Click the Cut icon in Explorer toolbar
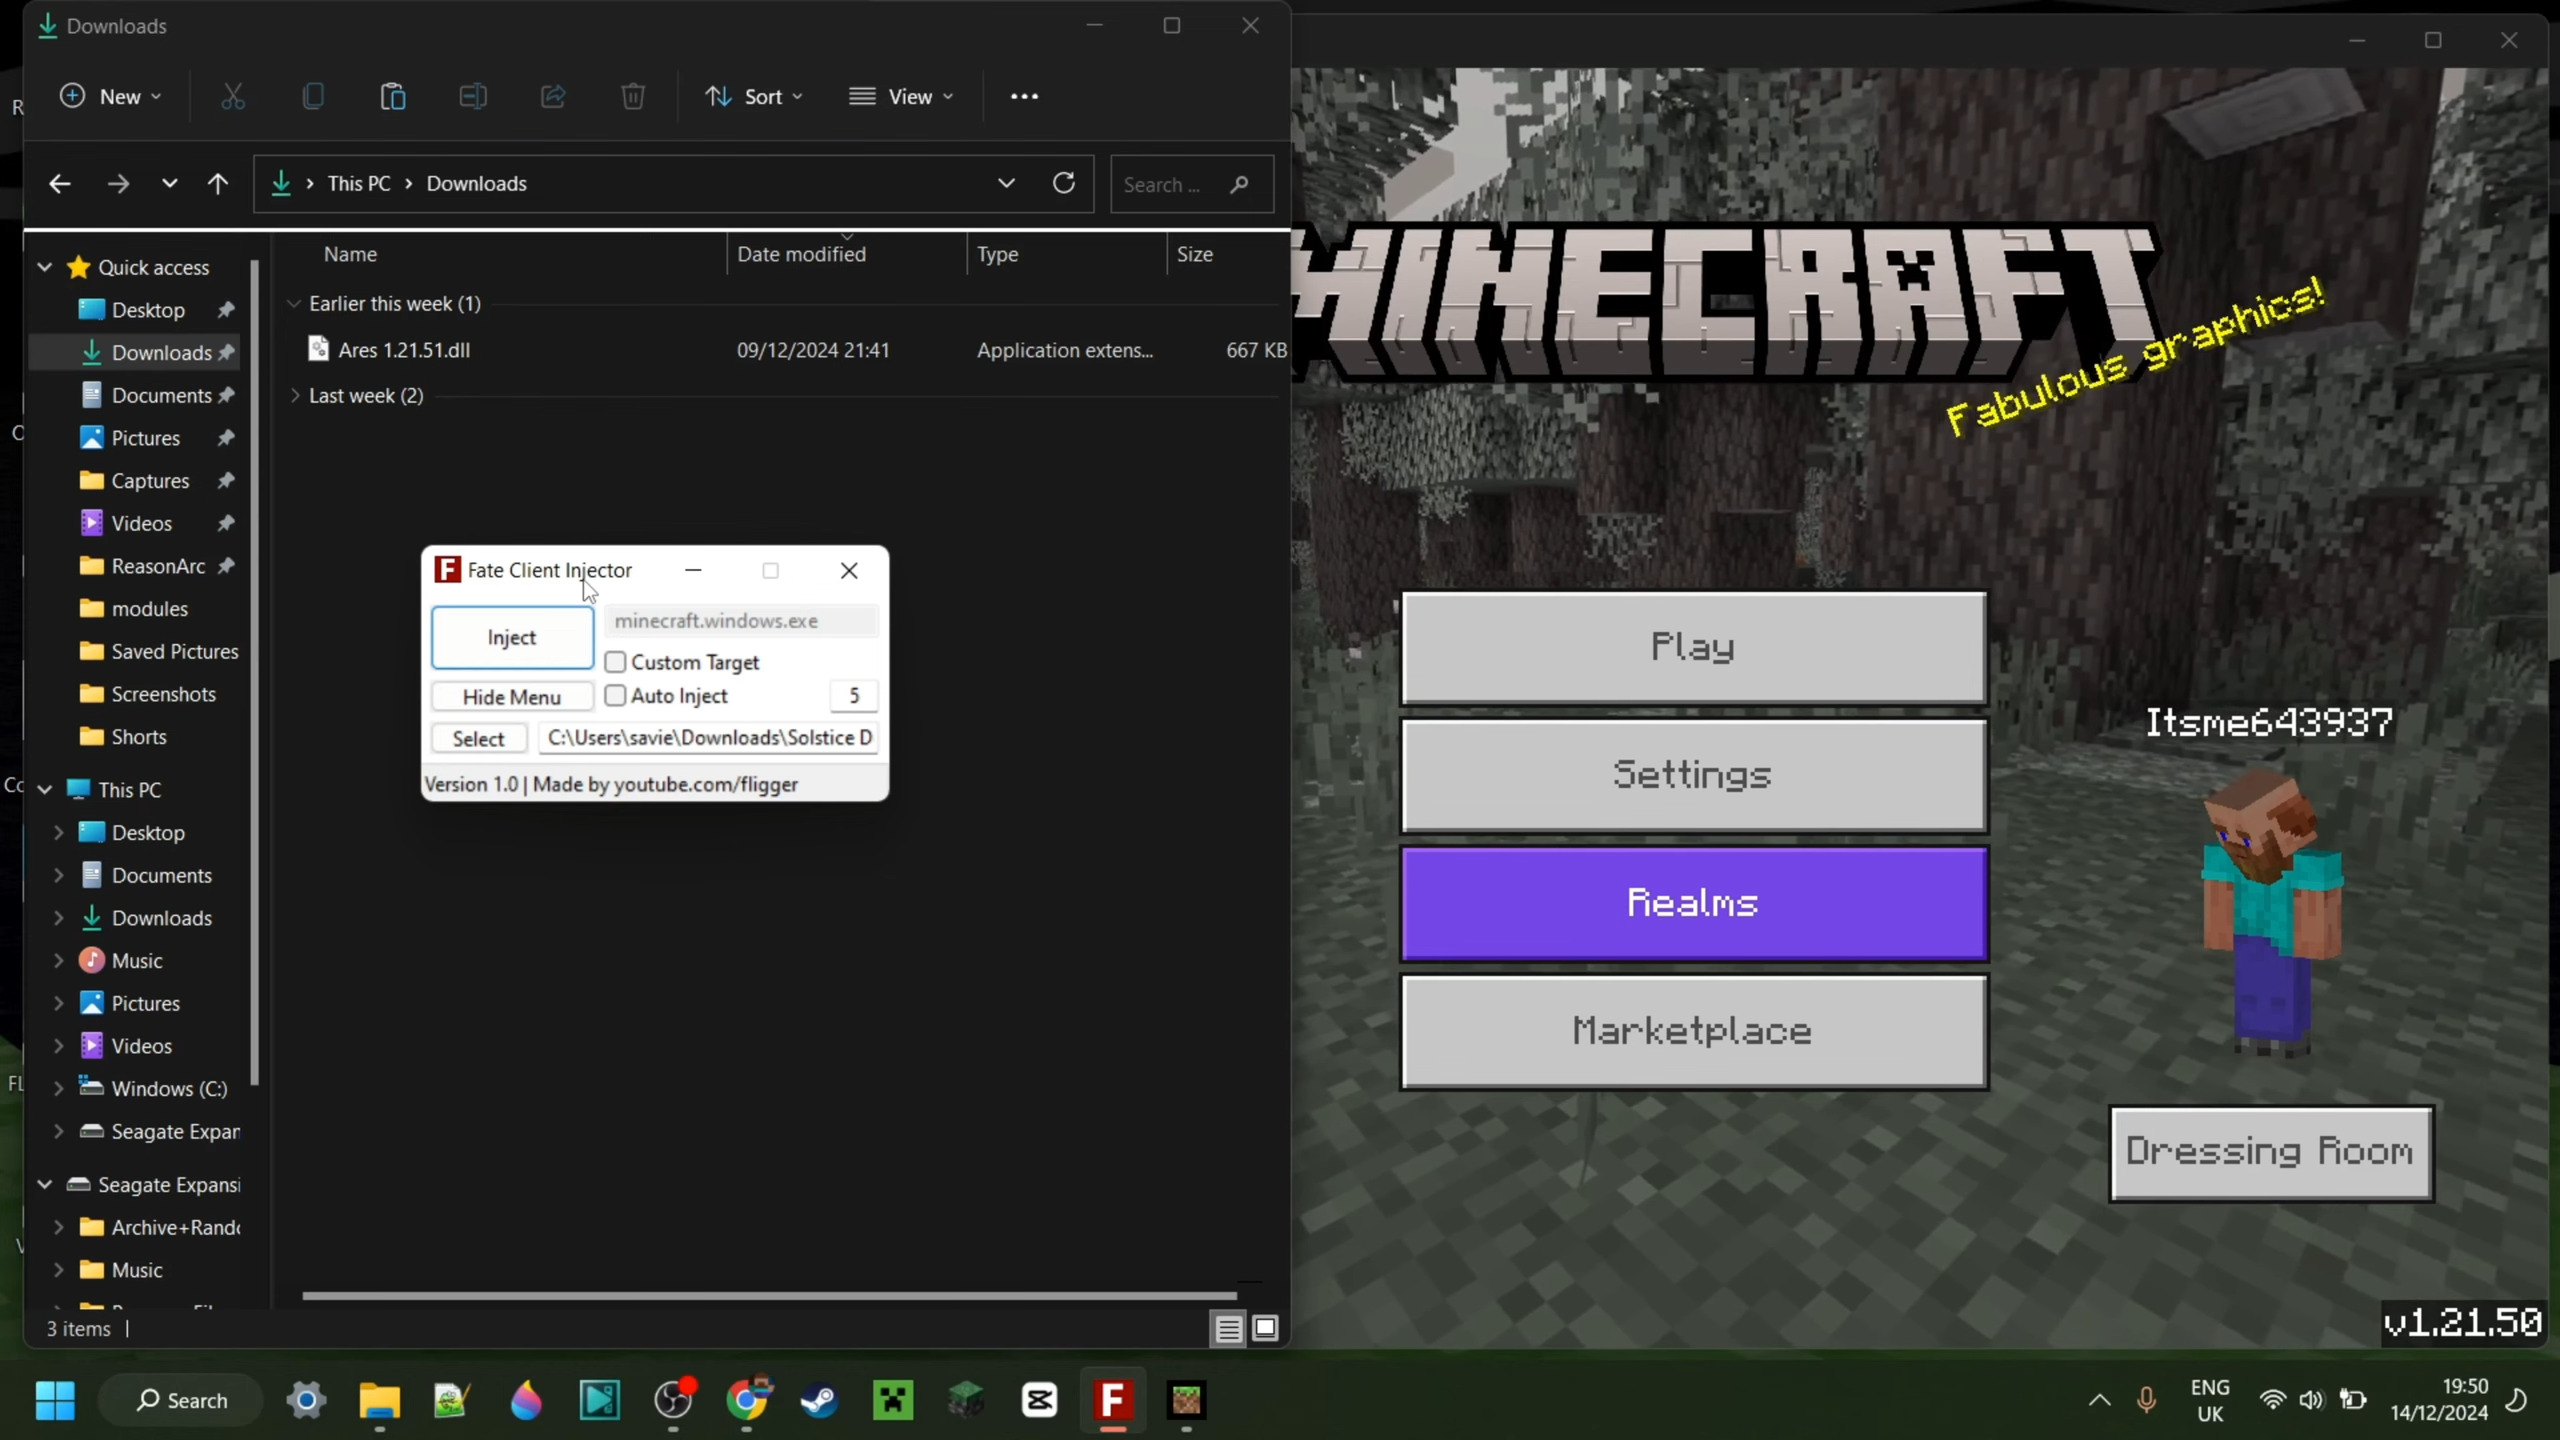Image resolution: width=2560 pixels, height=1440 pixels. [233, 96]
